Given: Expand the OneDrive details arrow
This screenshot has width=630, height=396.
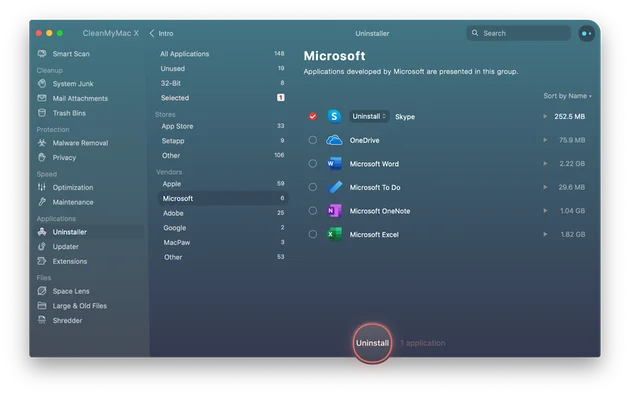Looking at the screenshot, I should [x=545, y=140].
